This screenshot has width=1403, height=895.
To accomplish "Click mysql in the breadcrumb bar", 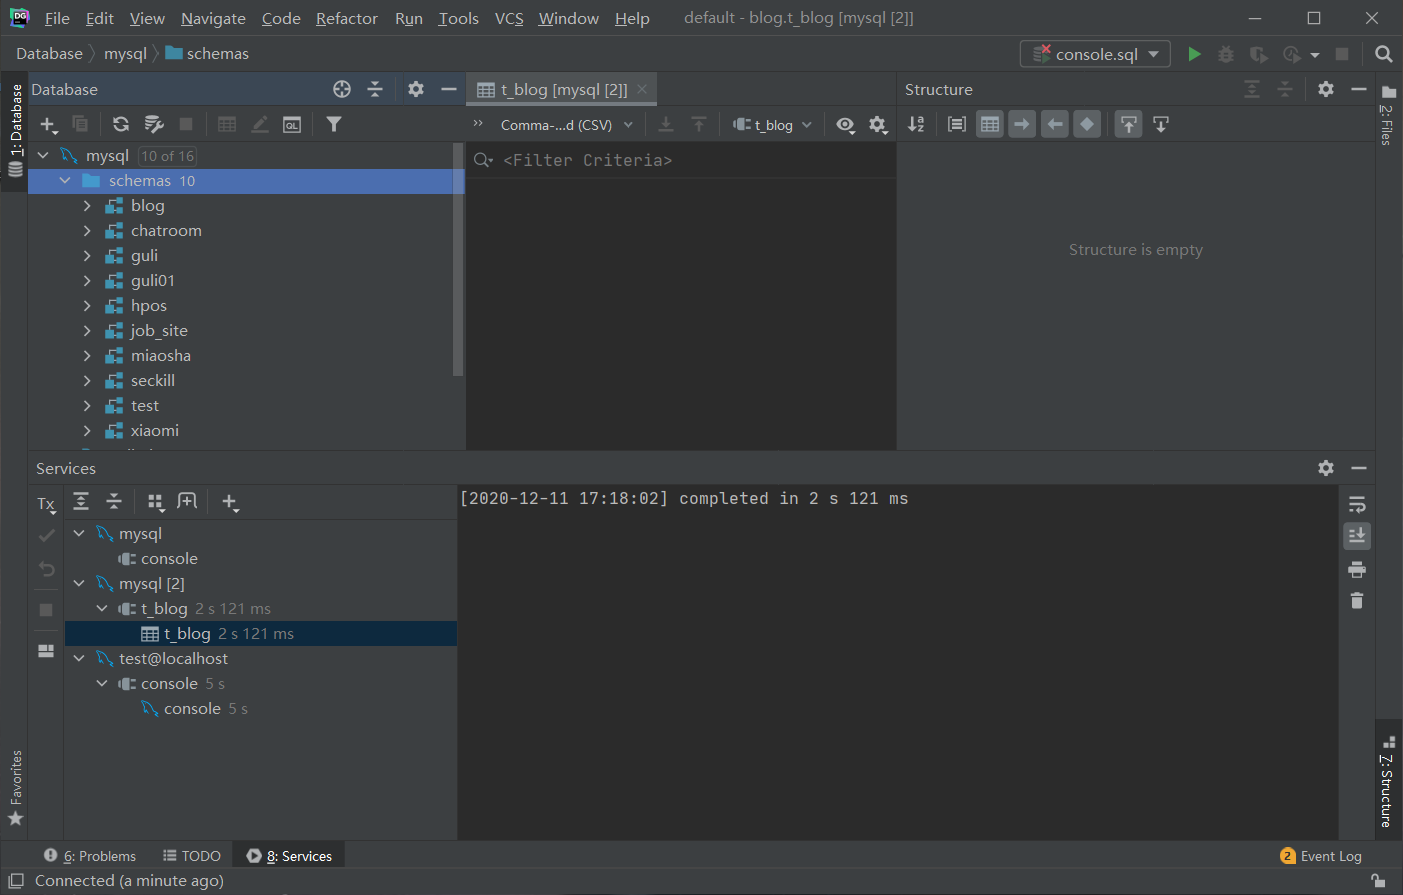I will point(125,54).
